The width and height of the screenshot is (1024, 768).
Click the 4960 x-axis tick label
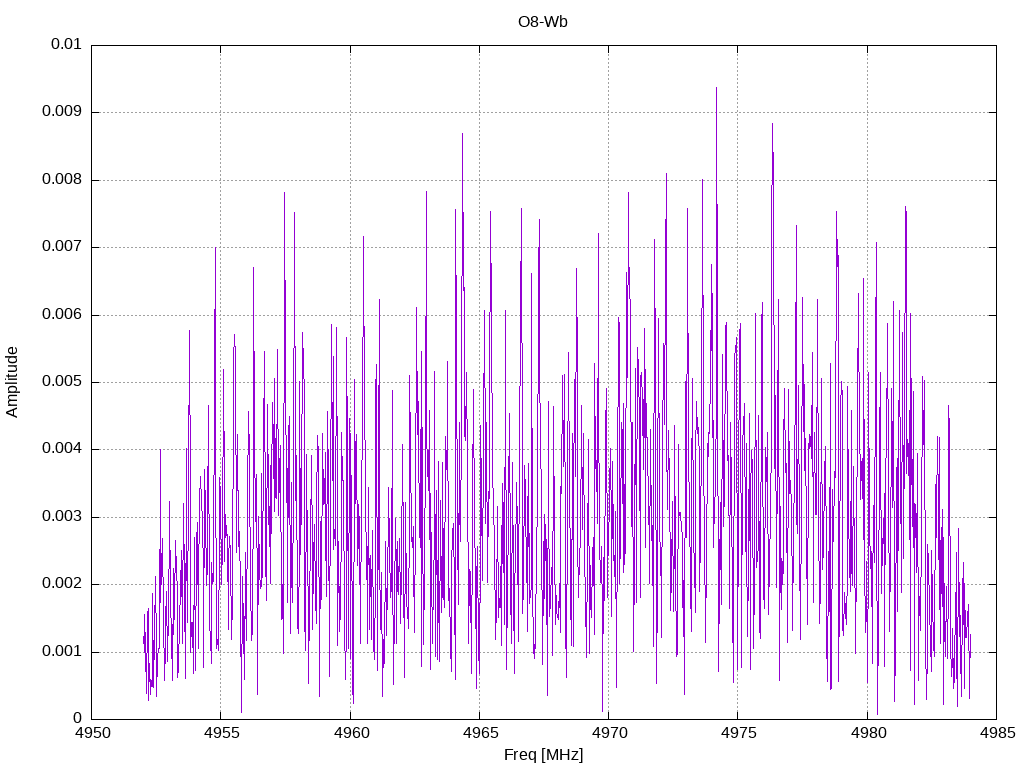(x=350, y=733)
